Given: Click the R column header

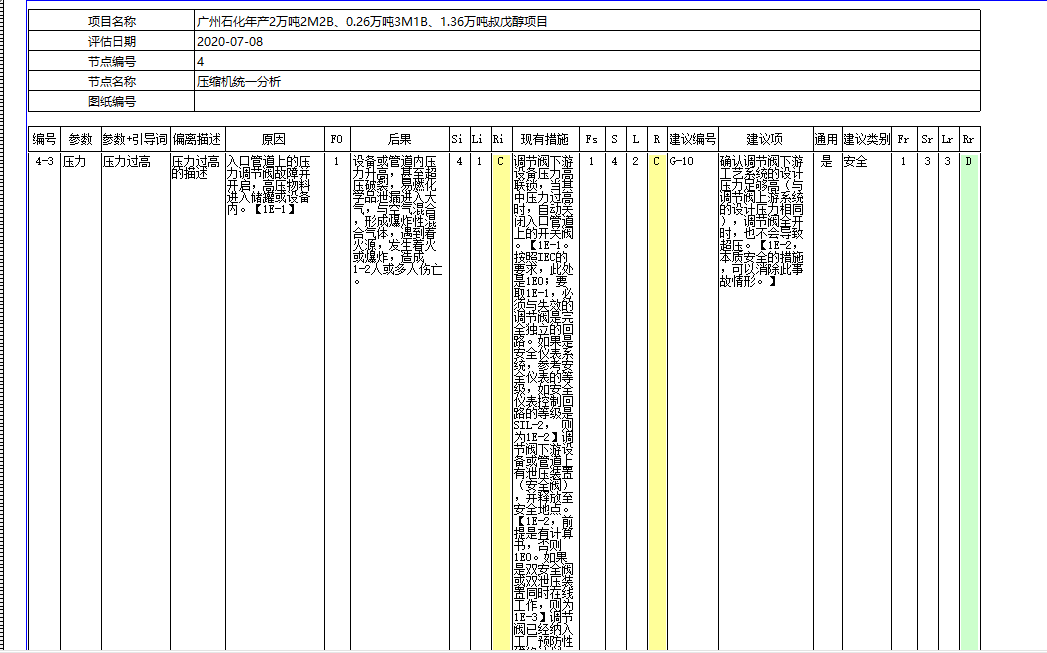Looking at the screenshot, I should [x=657, y=139].
